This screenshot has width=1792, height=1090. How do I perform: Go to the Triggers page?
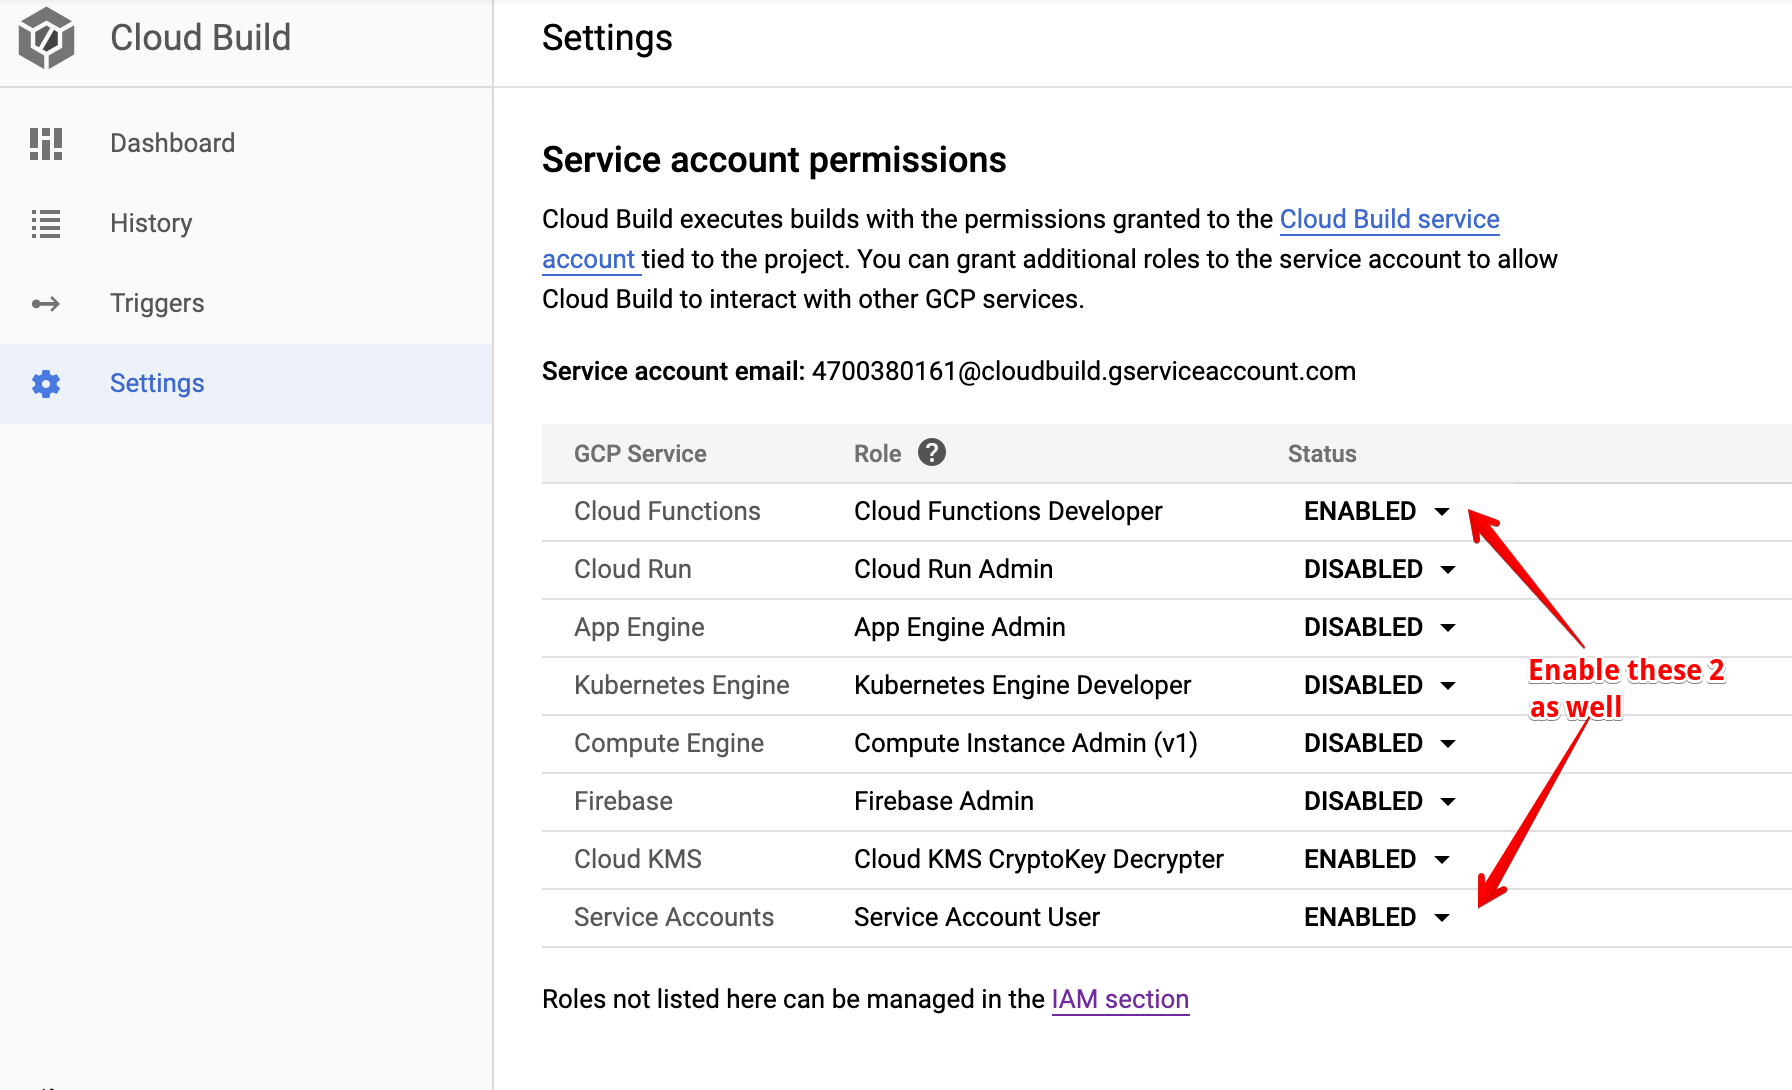coord(157,304)
